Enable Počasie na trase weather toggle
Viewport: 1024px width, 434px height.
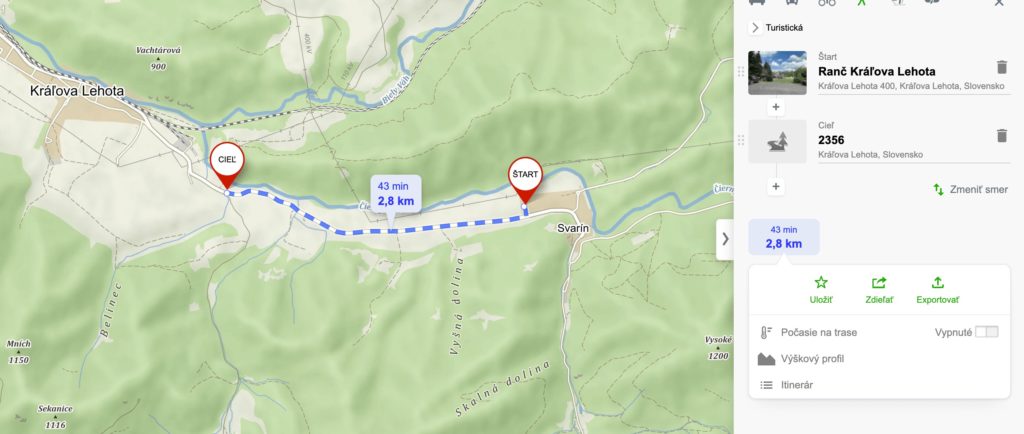(987, 332)
